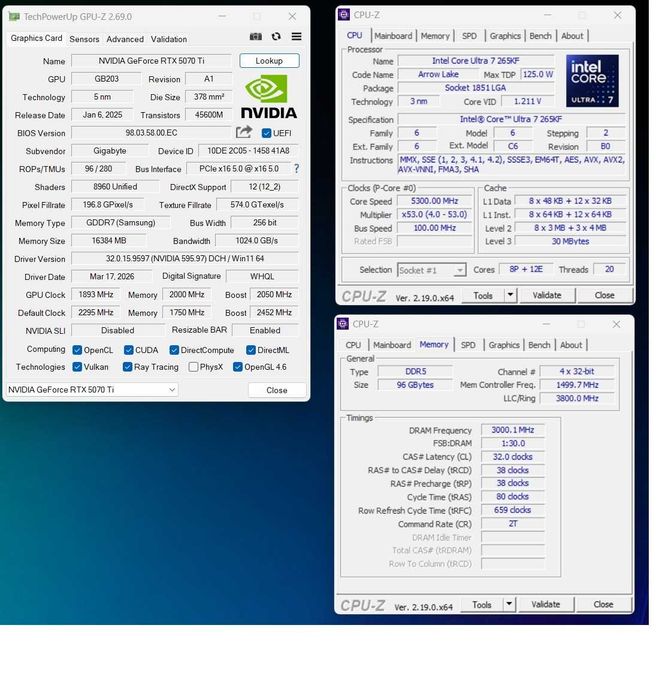This screenshot has height=700, width=659.
Task: Click the Max TDP value 125.0 W
Action: (538, 74)
